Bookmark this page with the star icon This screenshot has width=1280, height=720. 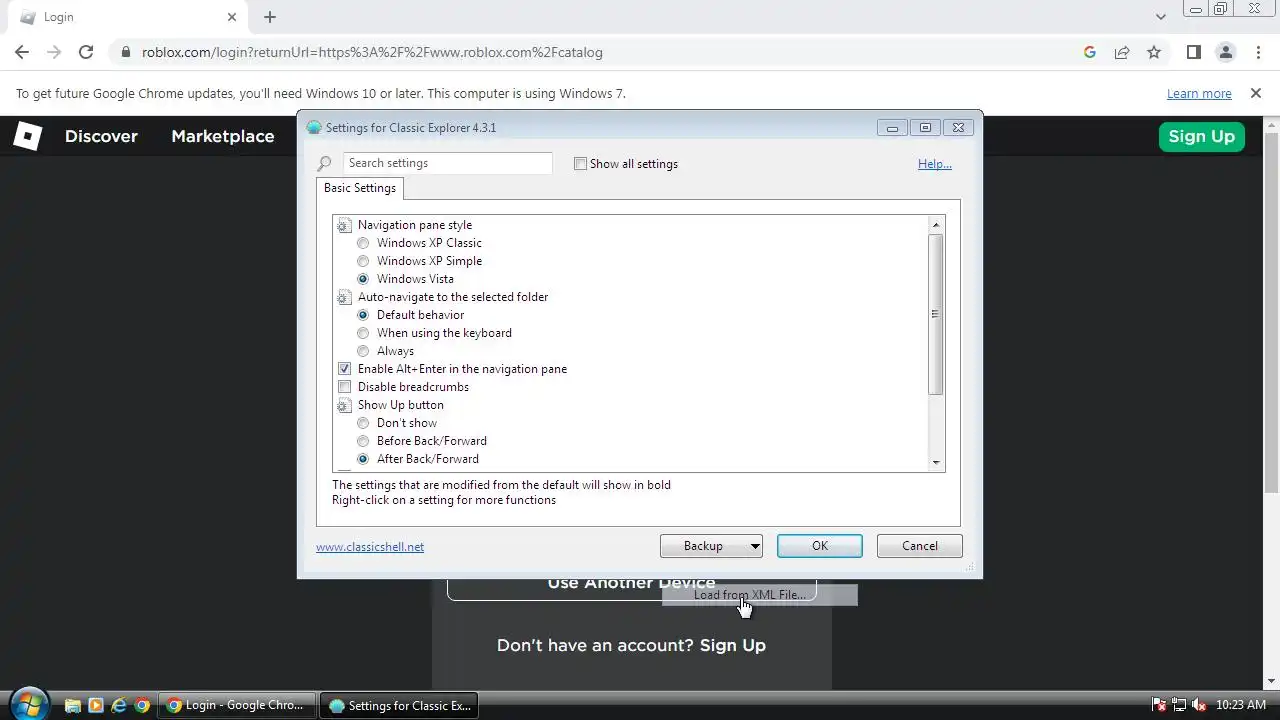tap(1154, 52)
